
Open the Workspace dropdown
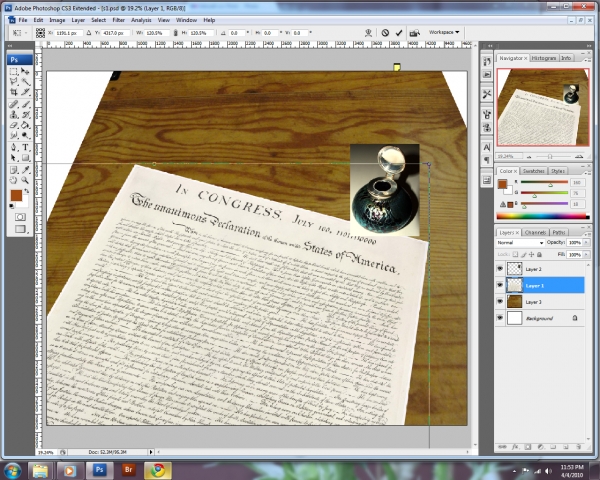tap(444, 33)
